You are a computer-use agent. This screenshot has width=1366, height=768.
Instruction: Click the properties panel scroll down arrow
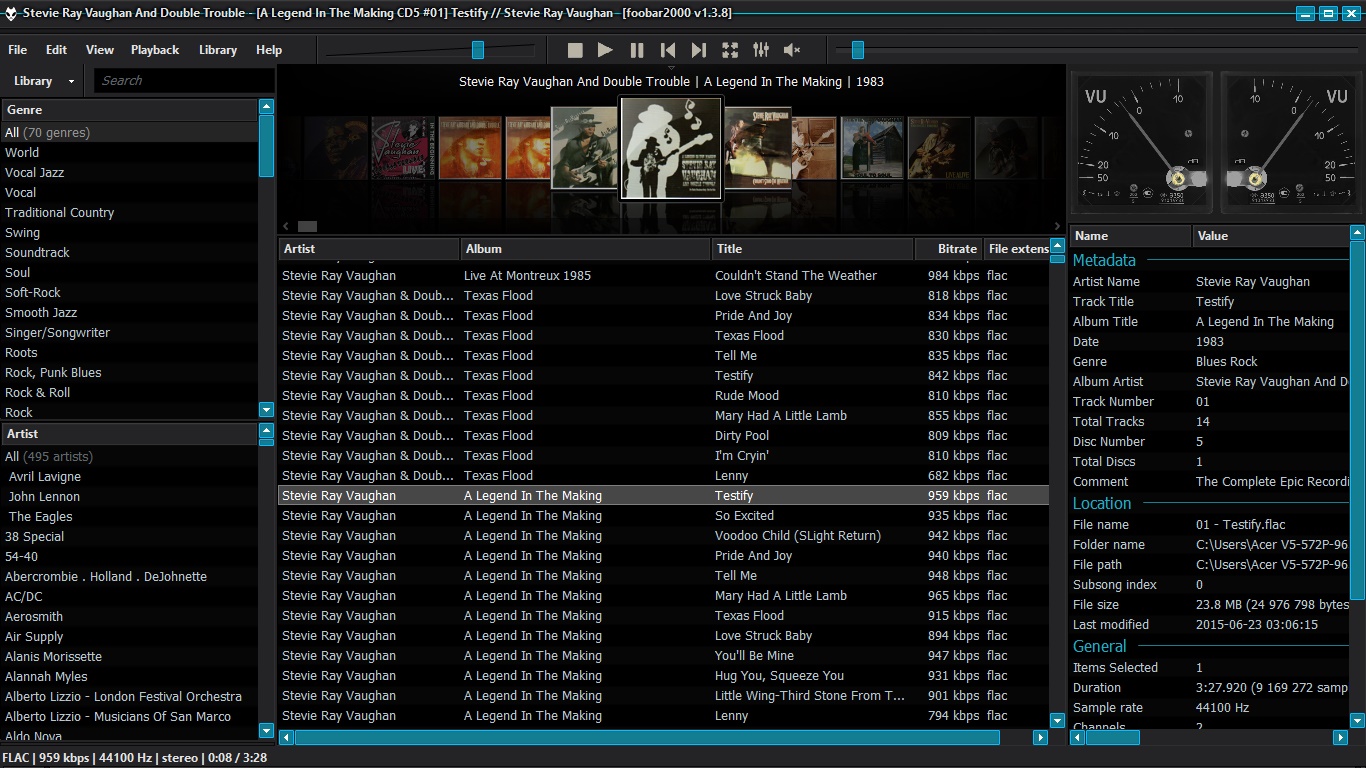[1357, 720]
